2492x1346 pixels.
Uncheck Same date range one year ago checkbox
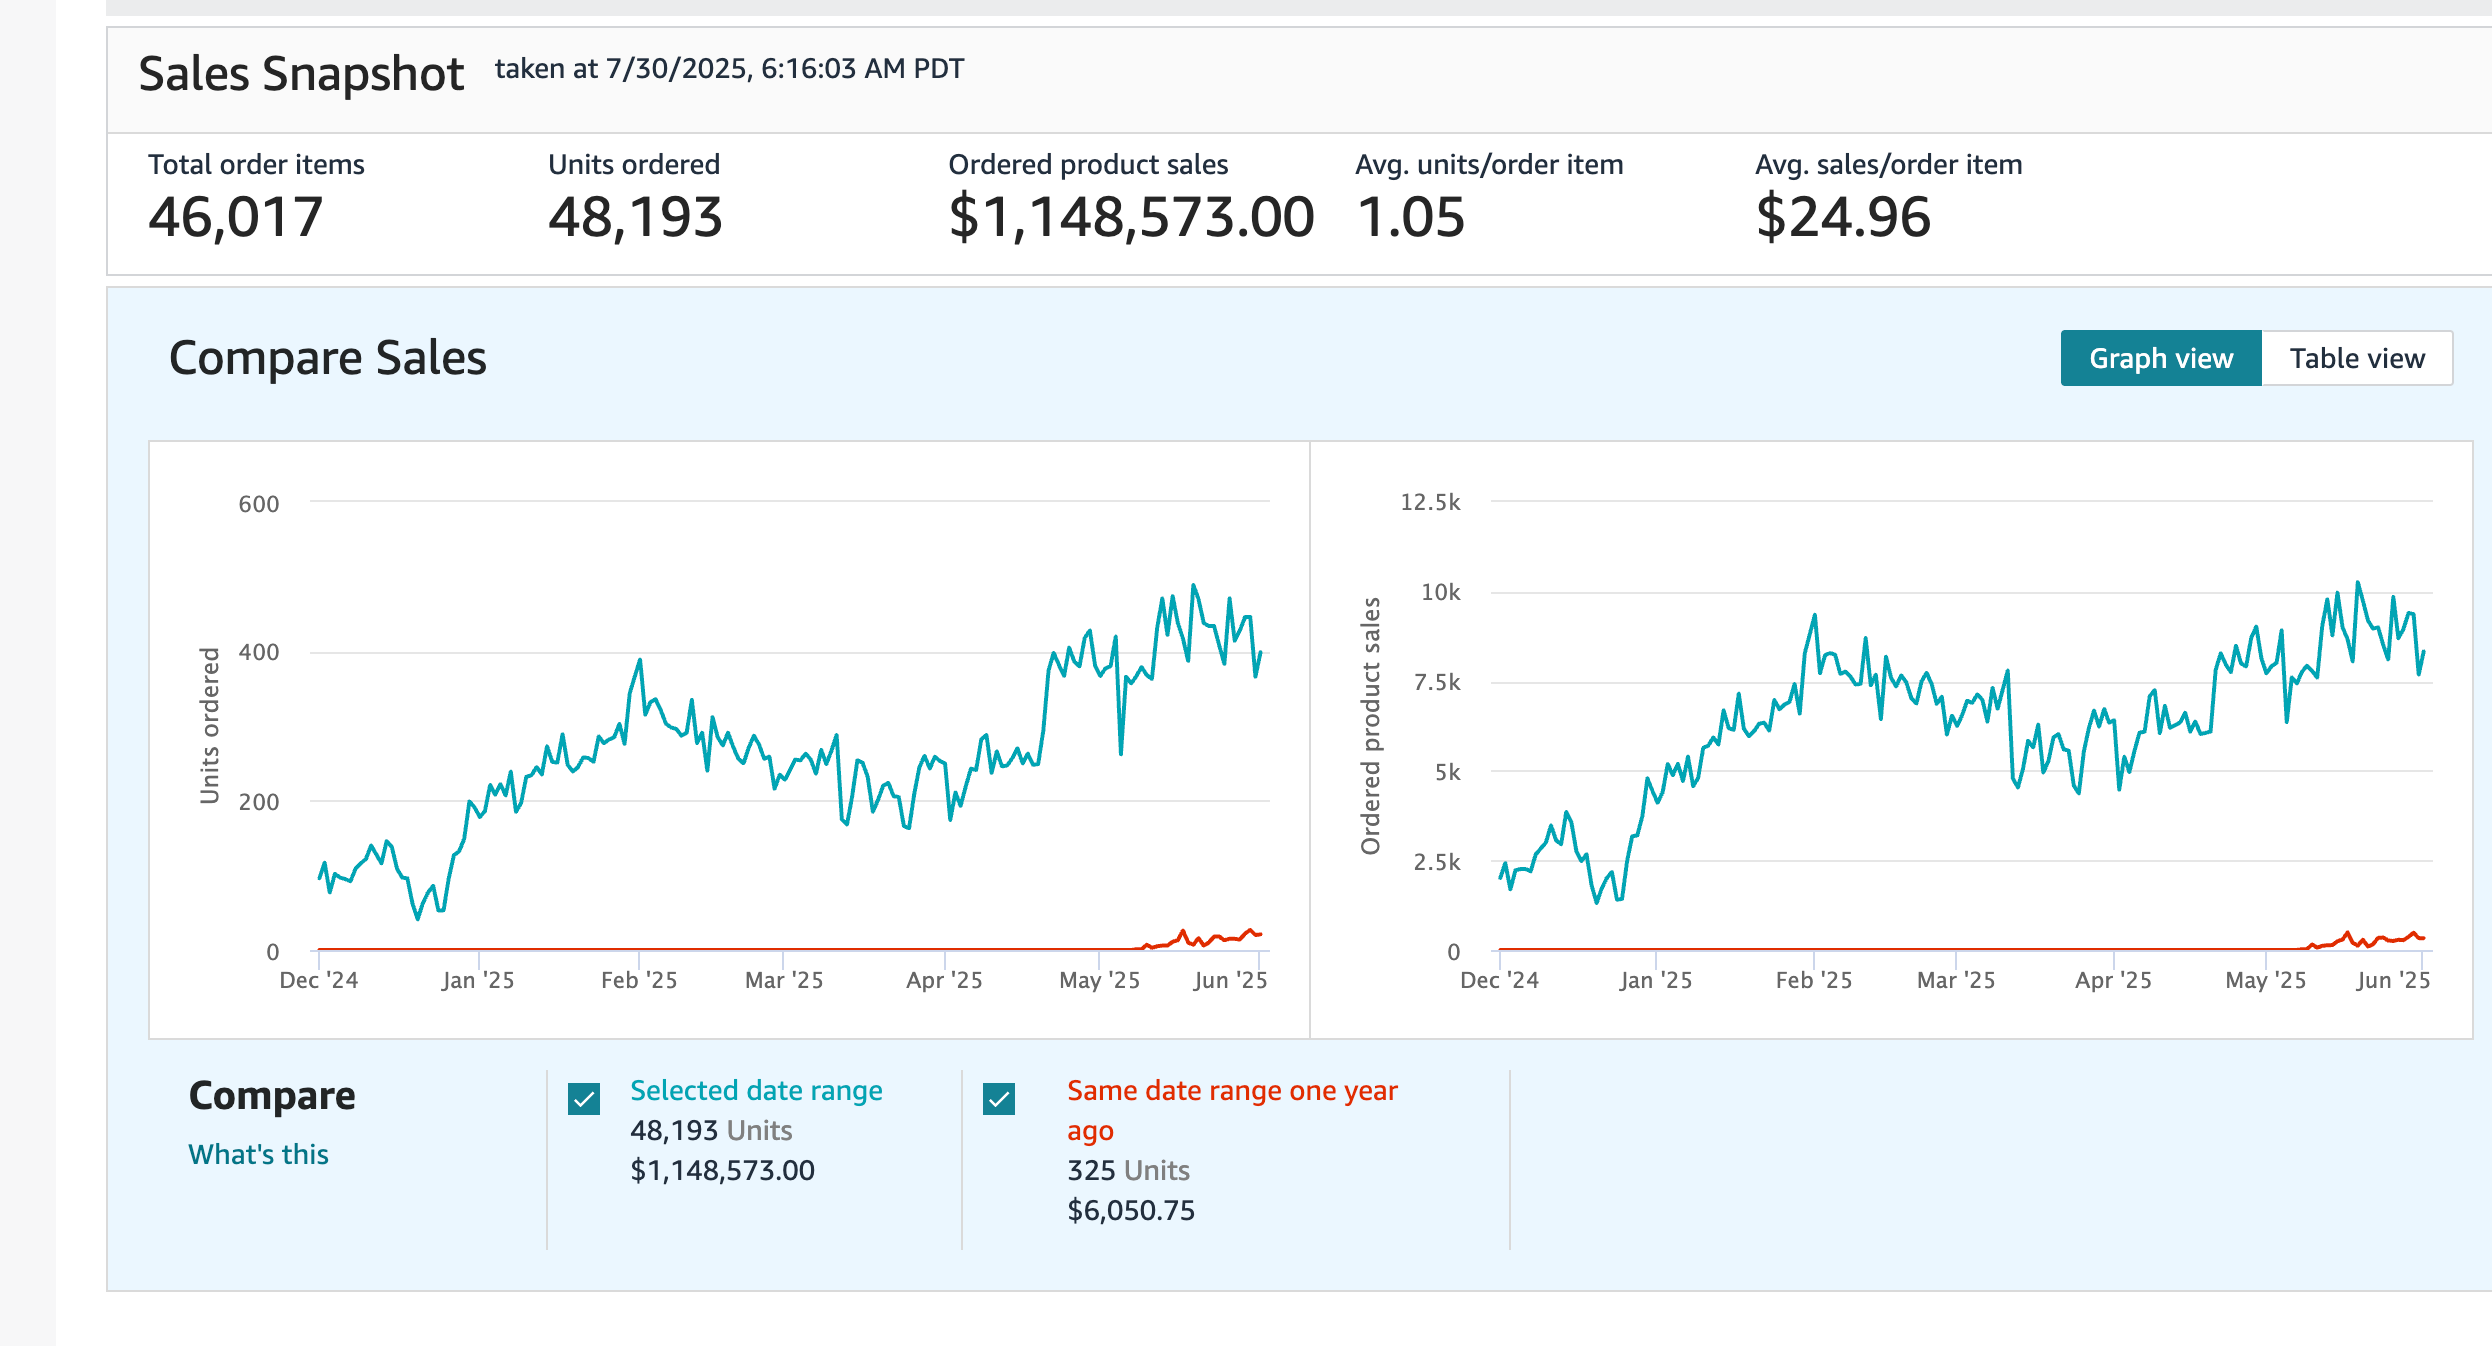click(x=999, y=1099)
